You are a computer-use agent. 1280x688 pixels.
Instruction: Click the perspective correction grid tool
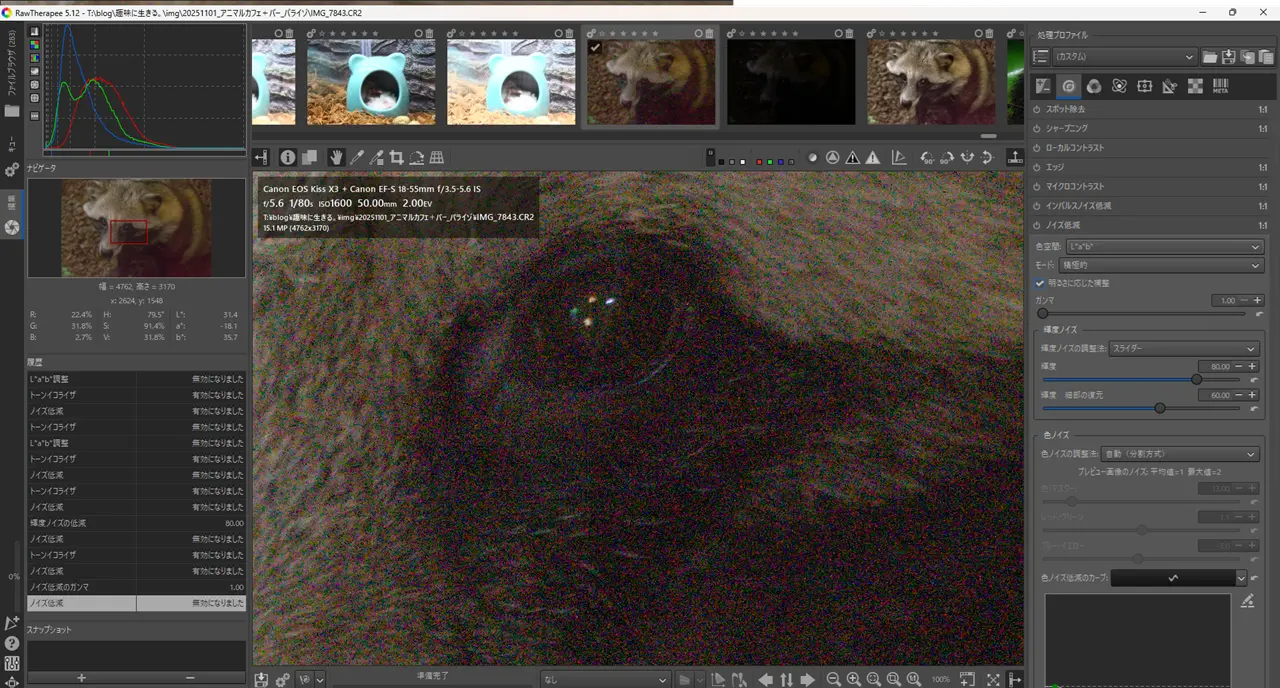tap(437, 157)
